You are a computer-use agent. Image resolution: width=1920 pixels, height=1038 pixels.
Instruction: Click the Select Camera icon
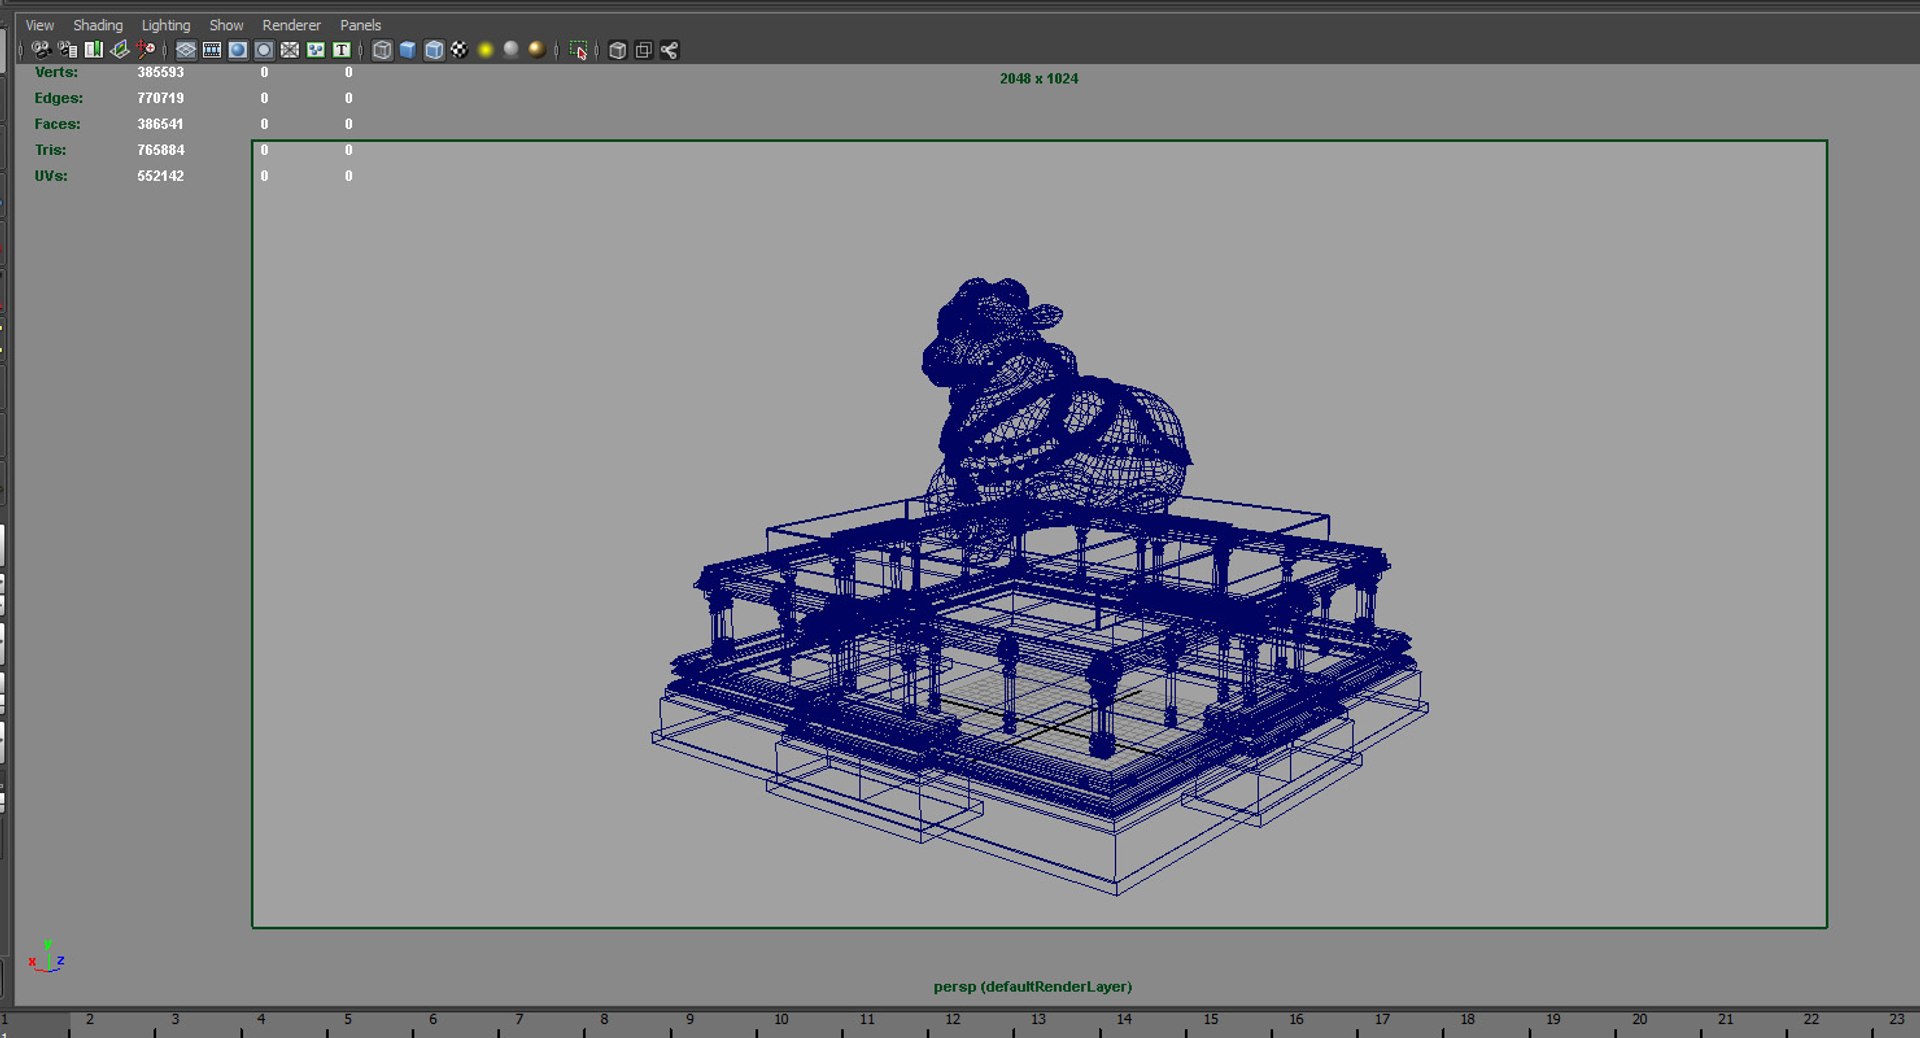(41, 50)
